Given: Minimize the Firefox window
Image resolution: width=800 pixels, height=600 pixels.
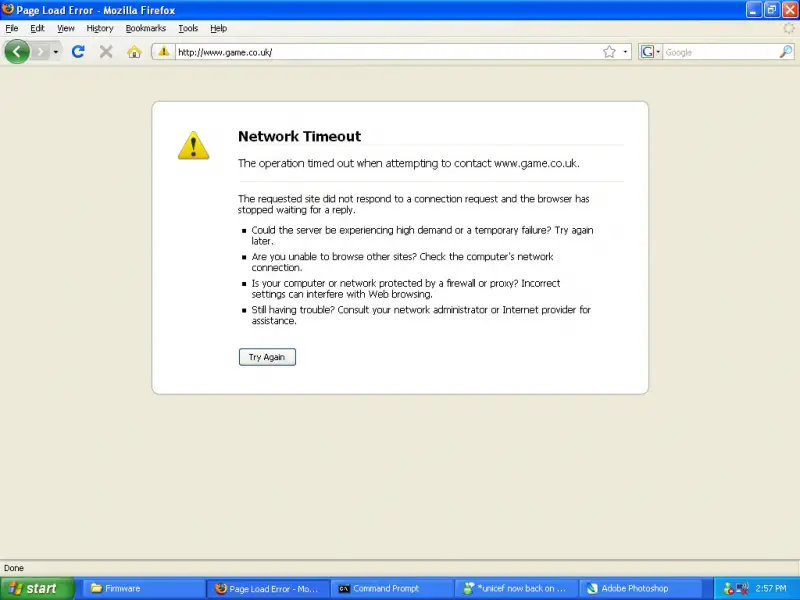Looking at the screenshot, I should pyautogui.click(x=754, y=10).
